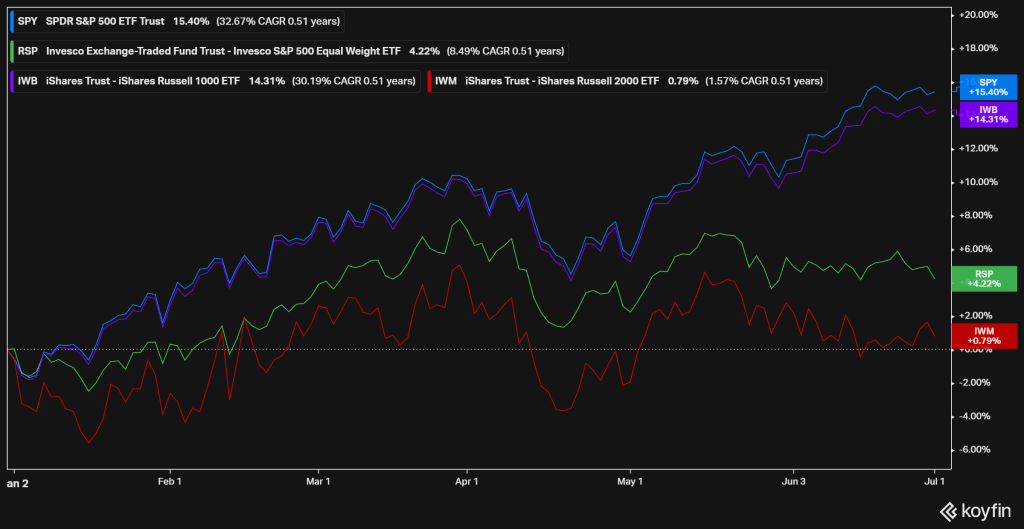Click the green RSP color marker in legend

[10, 51]
